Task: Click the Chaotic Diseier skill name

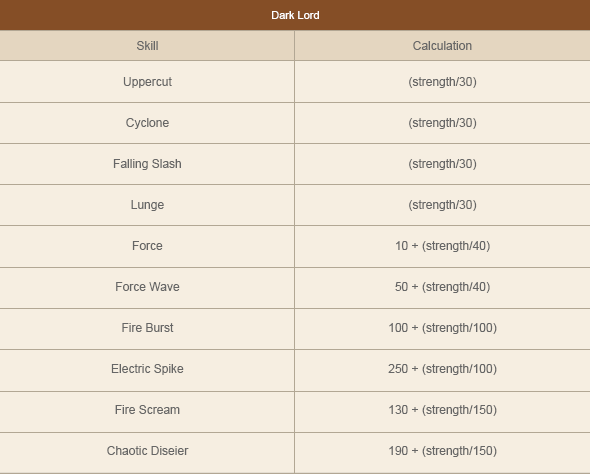Action: tap(147, 451)
